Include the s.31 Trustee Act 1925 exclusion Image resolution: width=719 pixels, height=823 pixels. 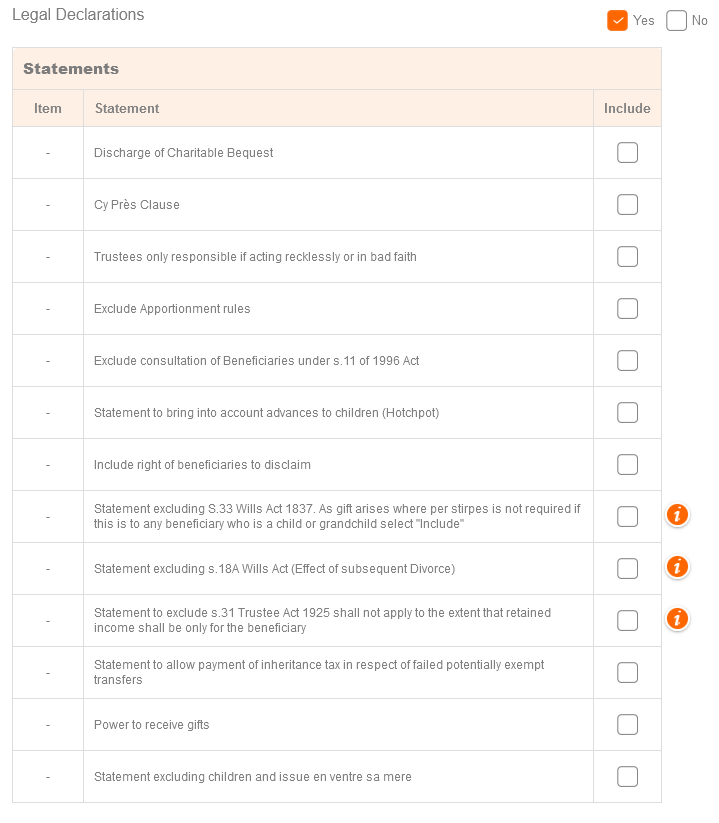627,621
